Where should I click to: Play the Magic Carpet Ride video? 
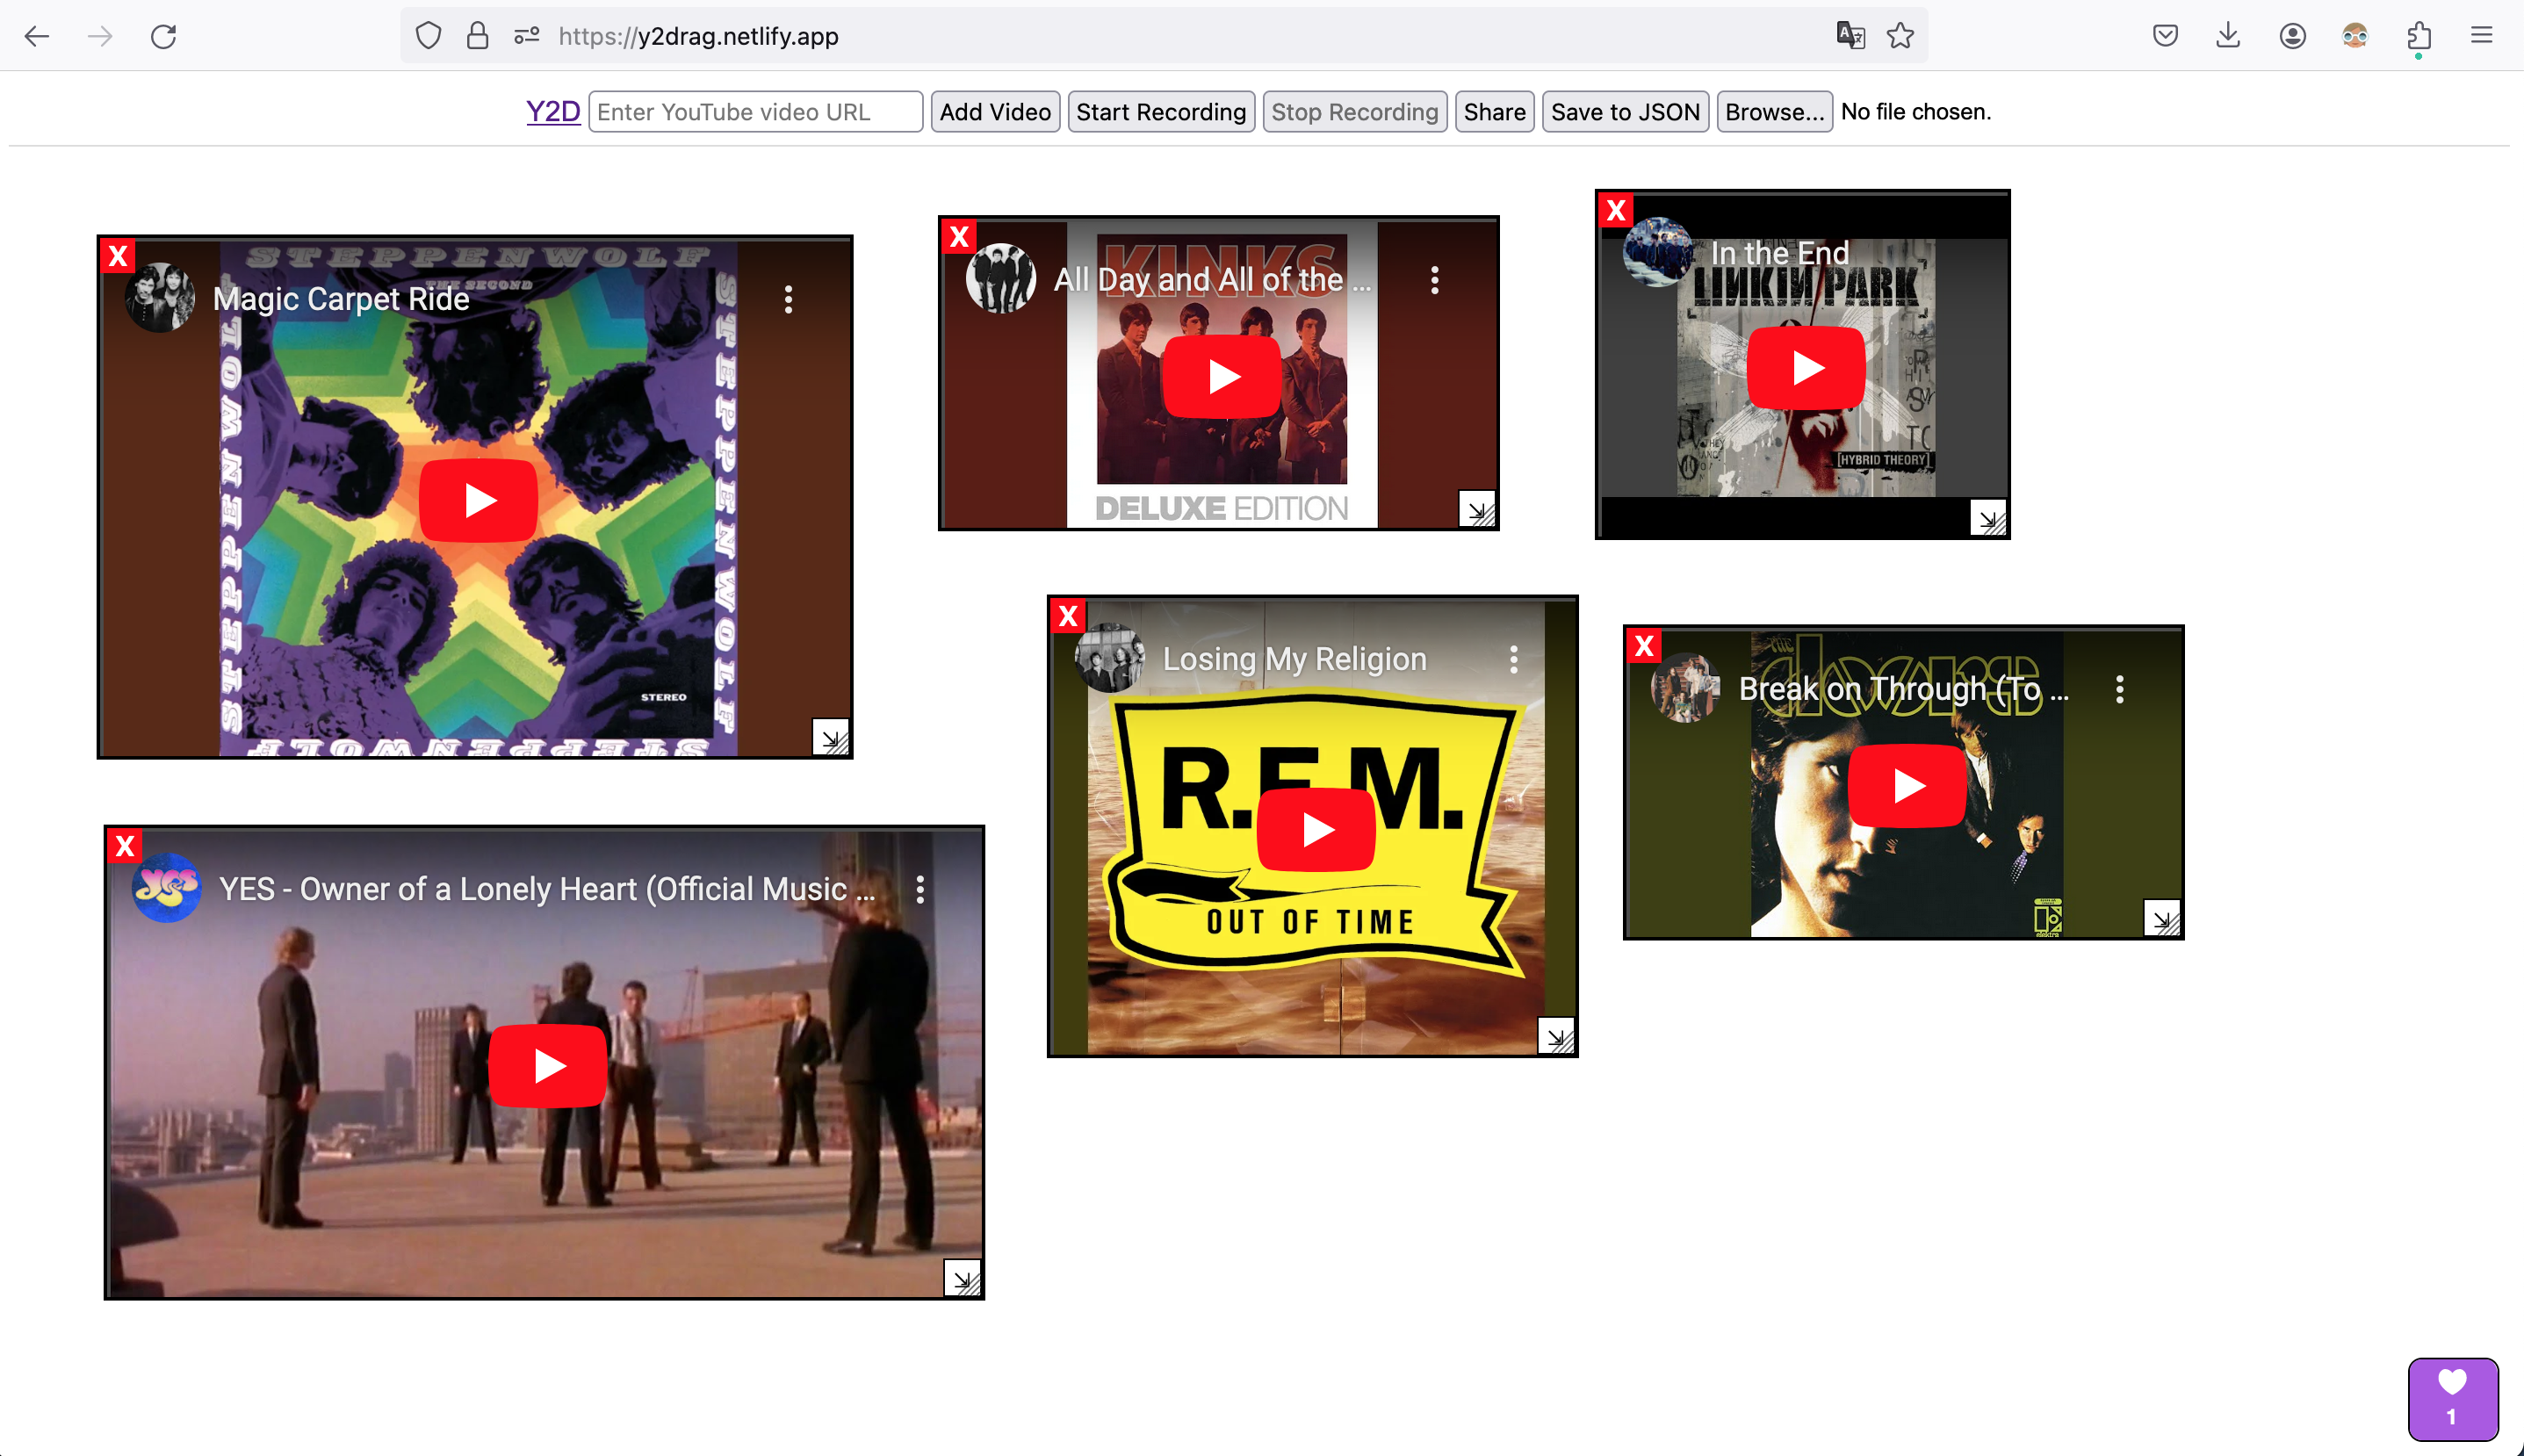click(x=478, y=500)
